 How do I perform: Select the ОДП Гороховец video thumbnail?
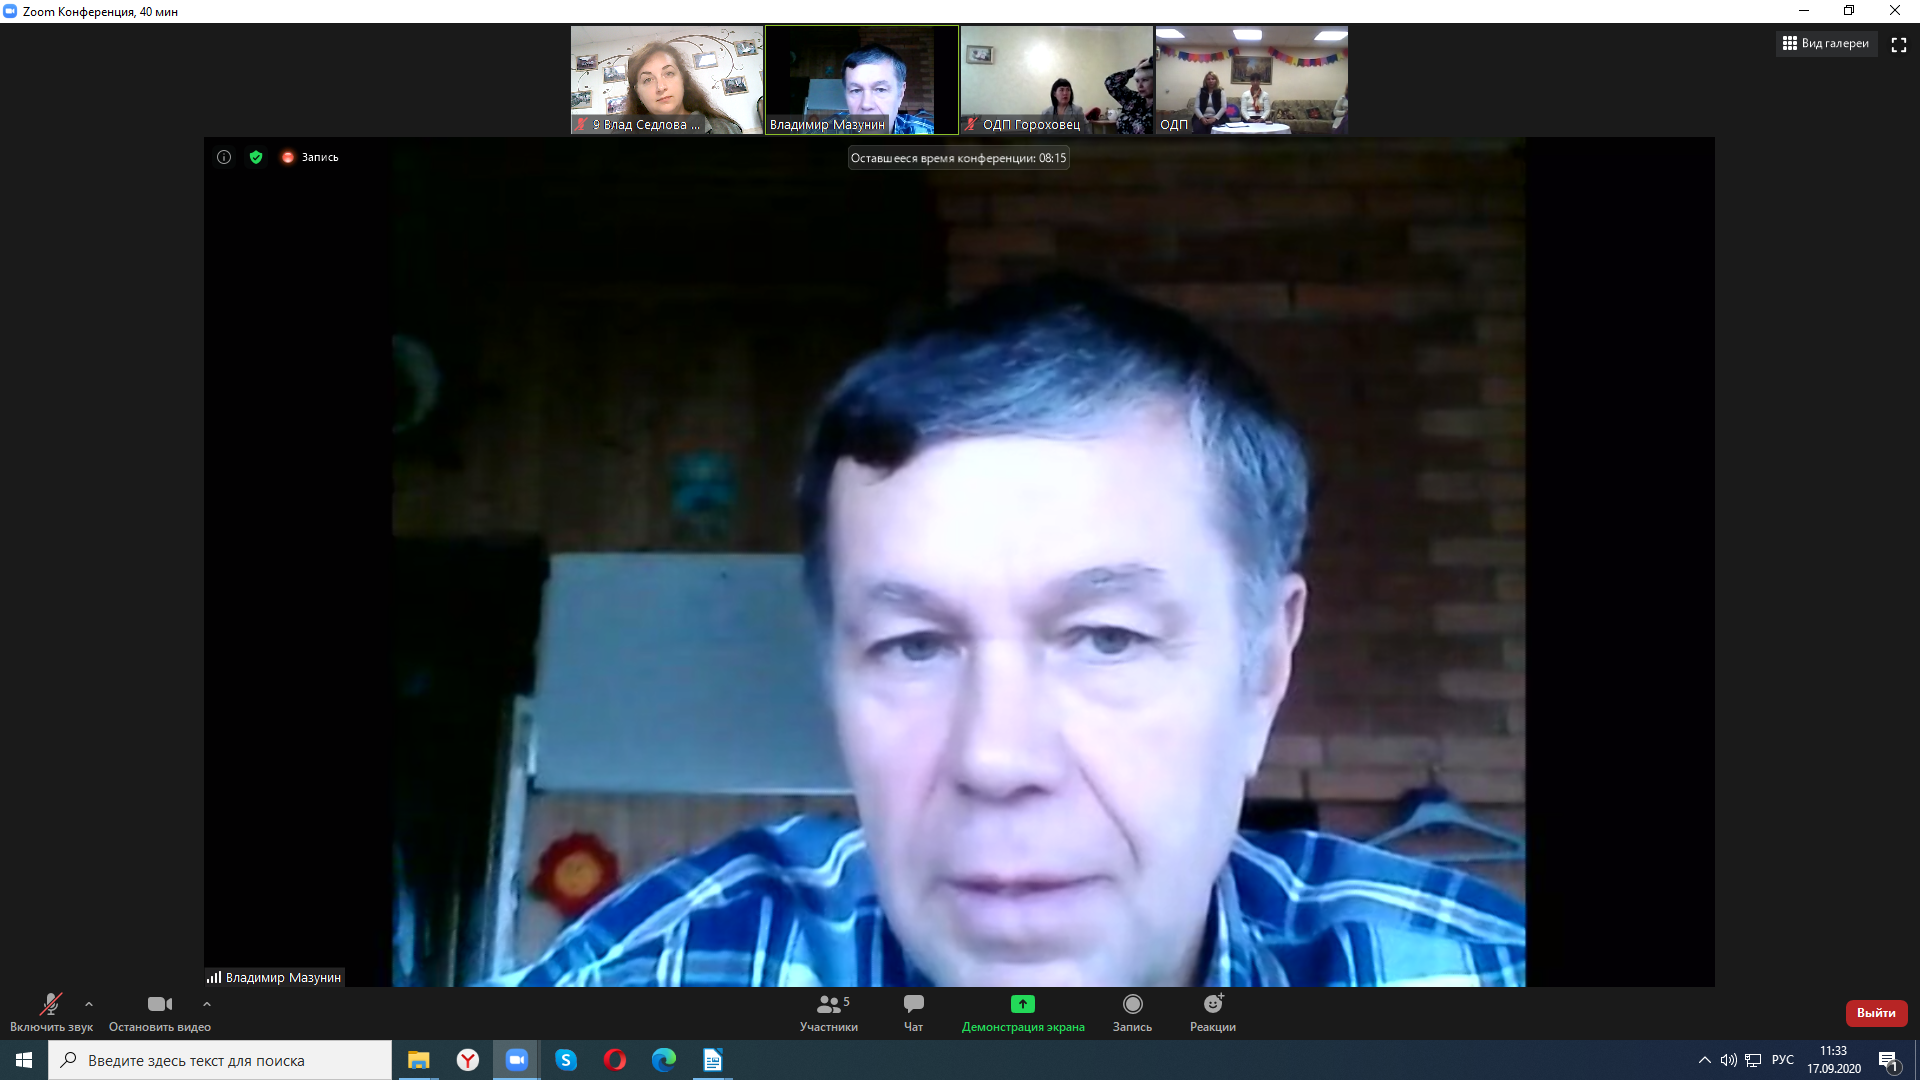(1056, 80)
